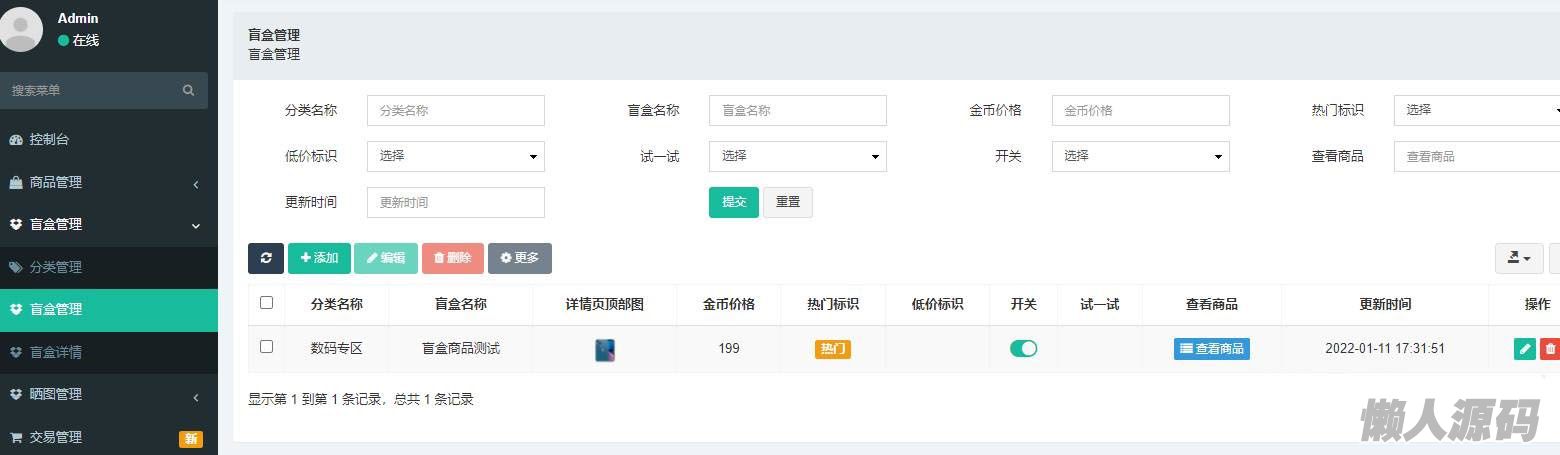The image size is (1560, 455).
Task: Click the 删除 toolbar button
Action: coord(453,258)
